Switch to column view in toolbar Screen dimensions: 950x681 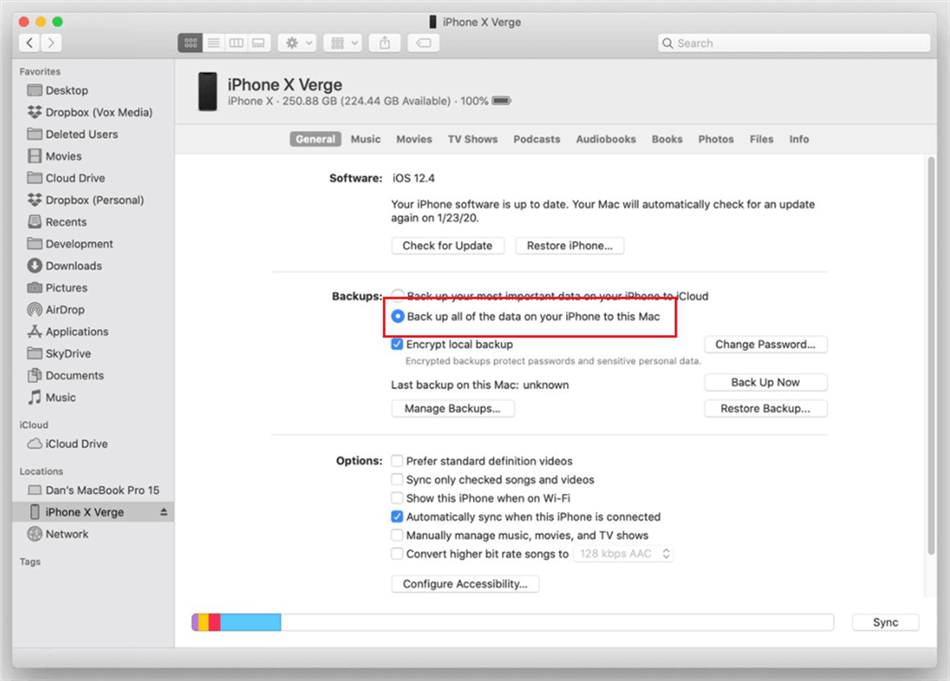tap(236, 43)
